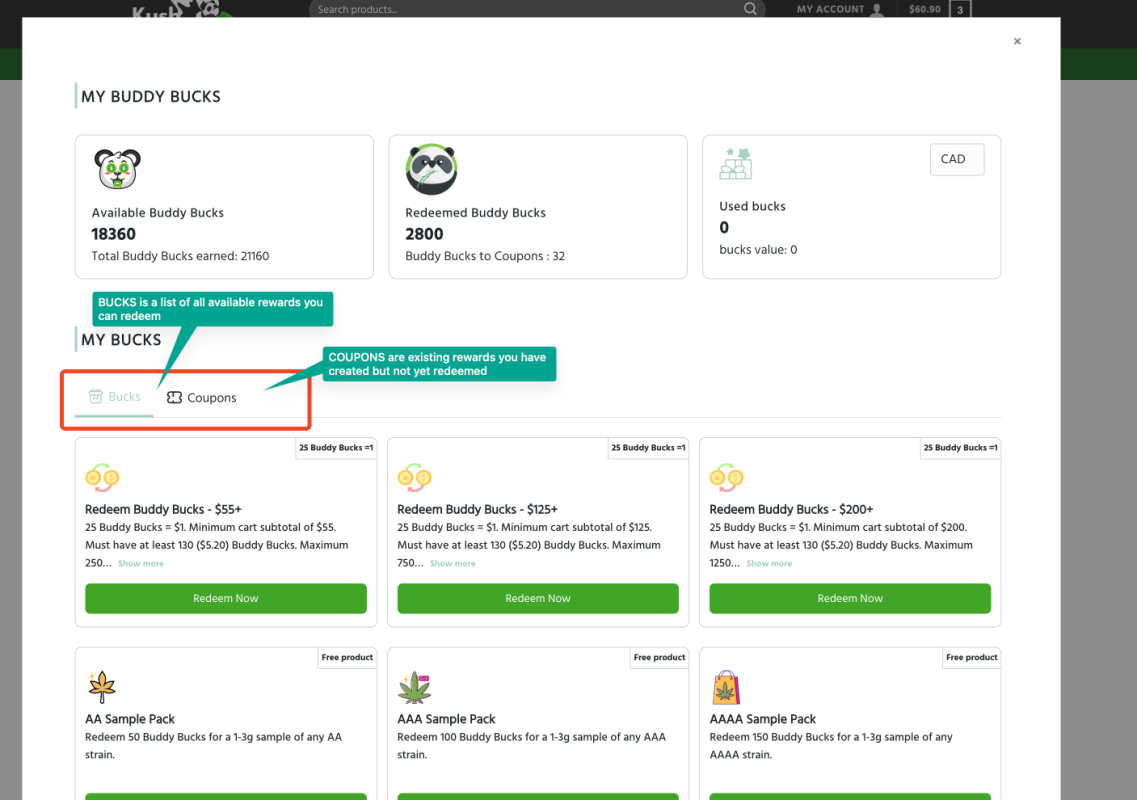1137x800 pixels.
Task: Switch to the Coupons tab
Action: coord(210,397)
